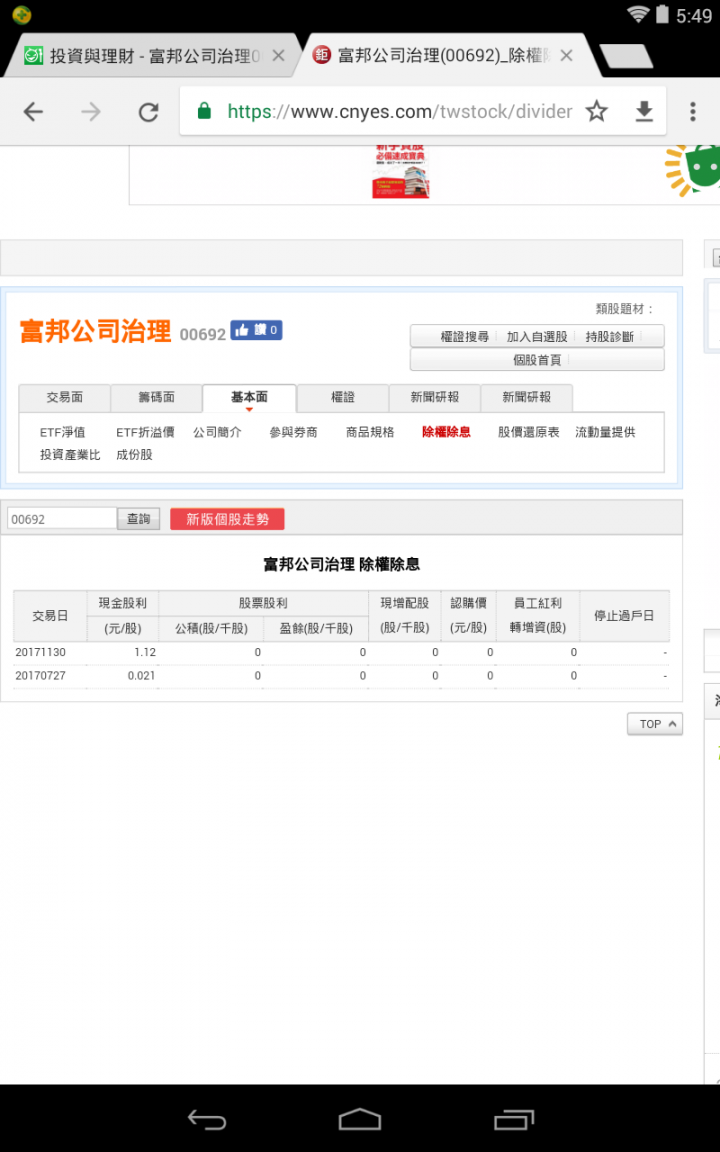The image size is (720, 1152).
Task: Click the 查詢 search button
Action: (x=139, y=519)
